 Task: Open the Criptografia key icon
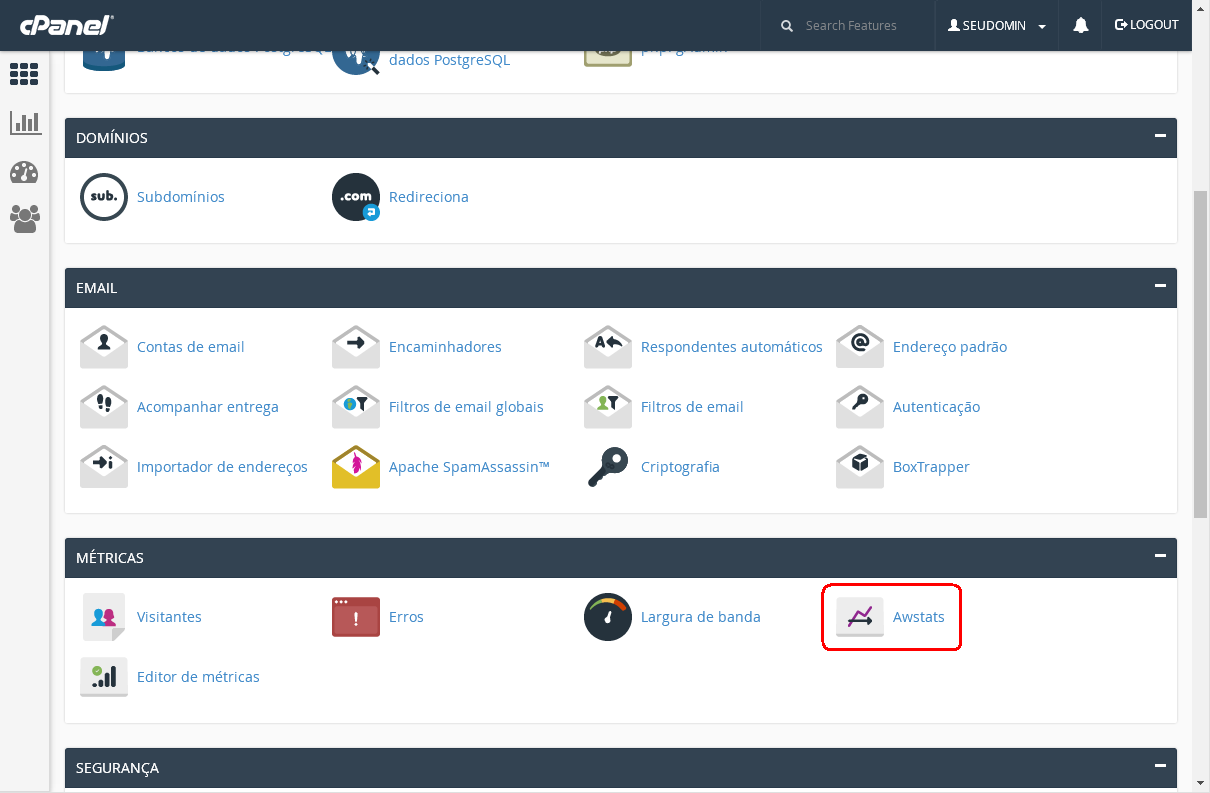[608, 467]
